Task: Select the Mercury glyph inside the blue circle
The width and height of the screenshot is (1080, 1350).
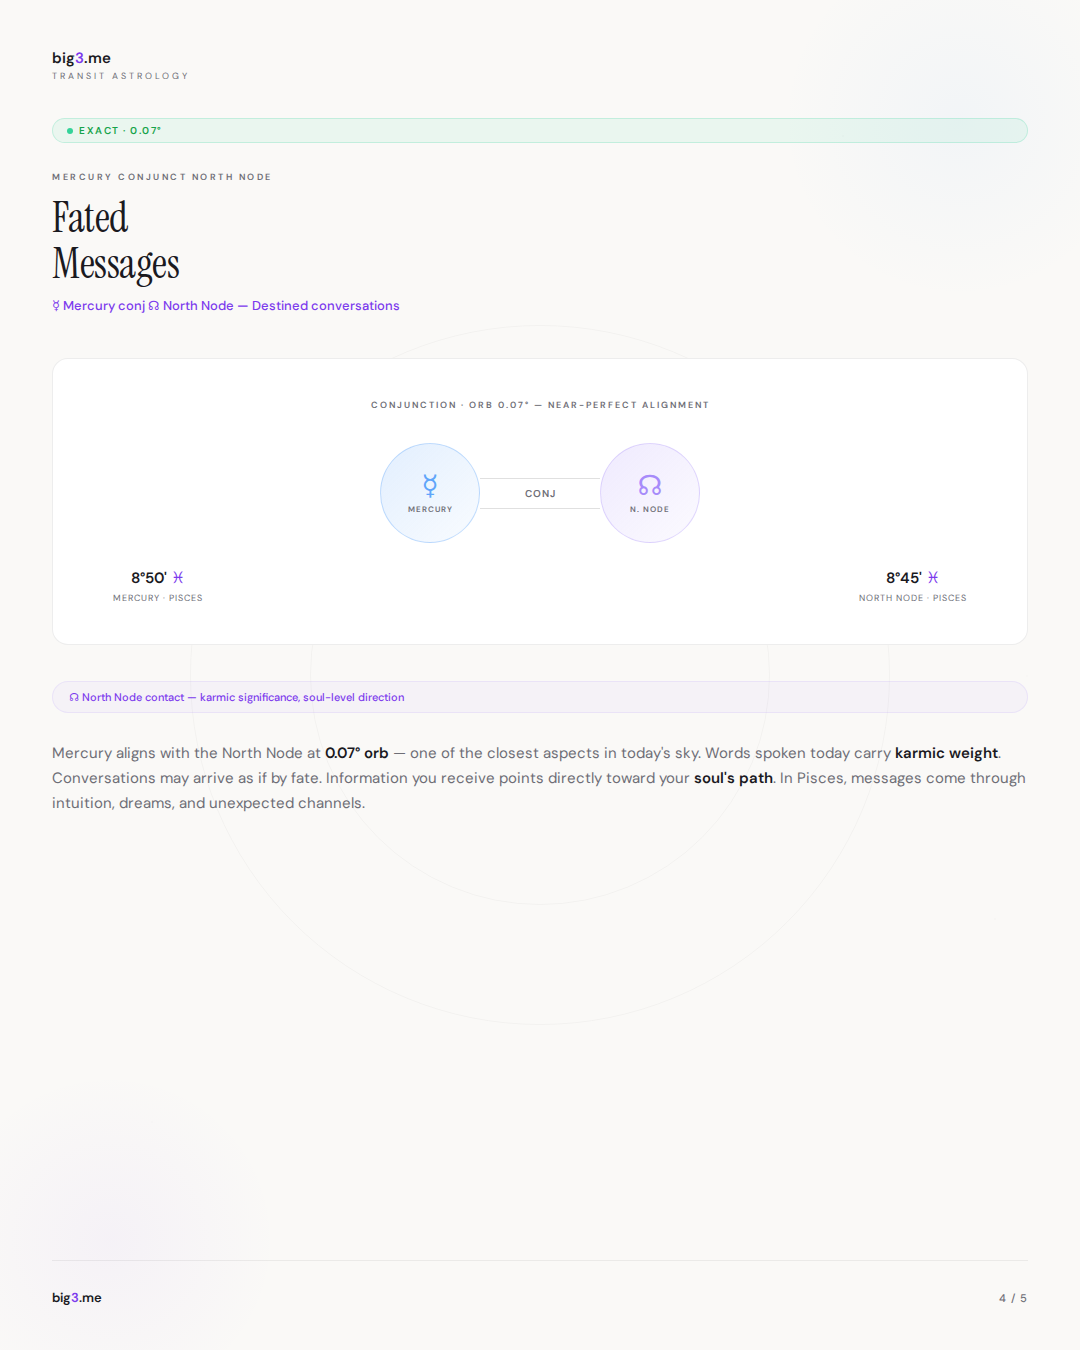Action: [x=430, y=485]
